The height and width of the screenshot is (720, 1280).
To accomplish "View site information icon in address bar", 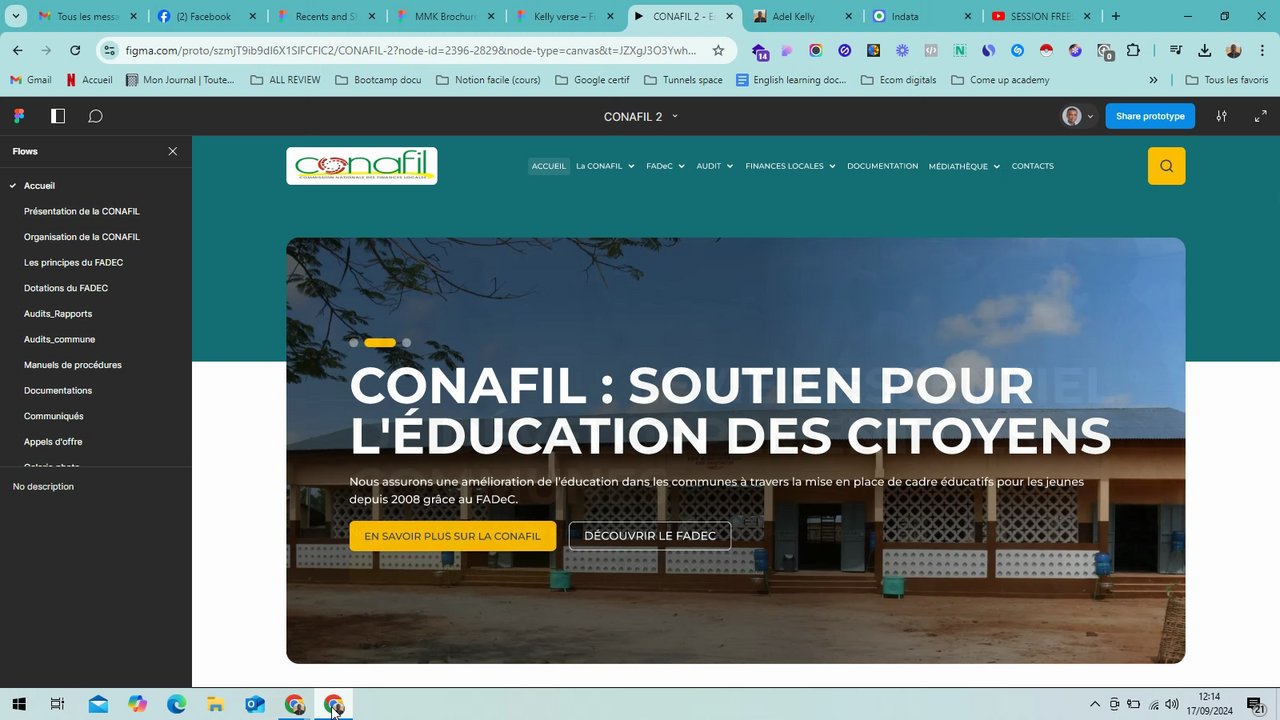I will click(109, 50).
